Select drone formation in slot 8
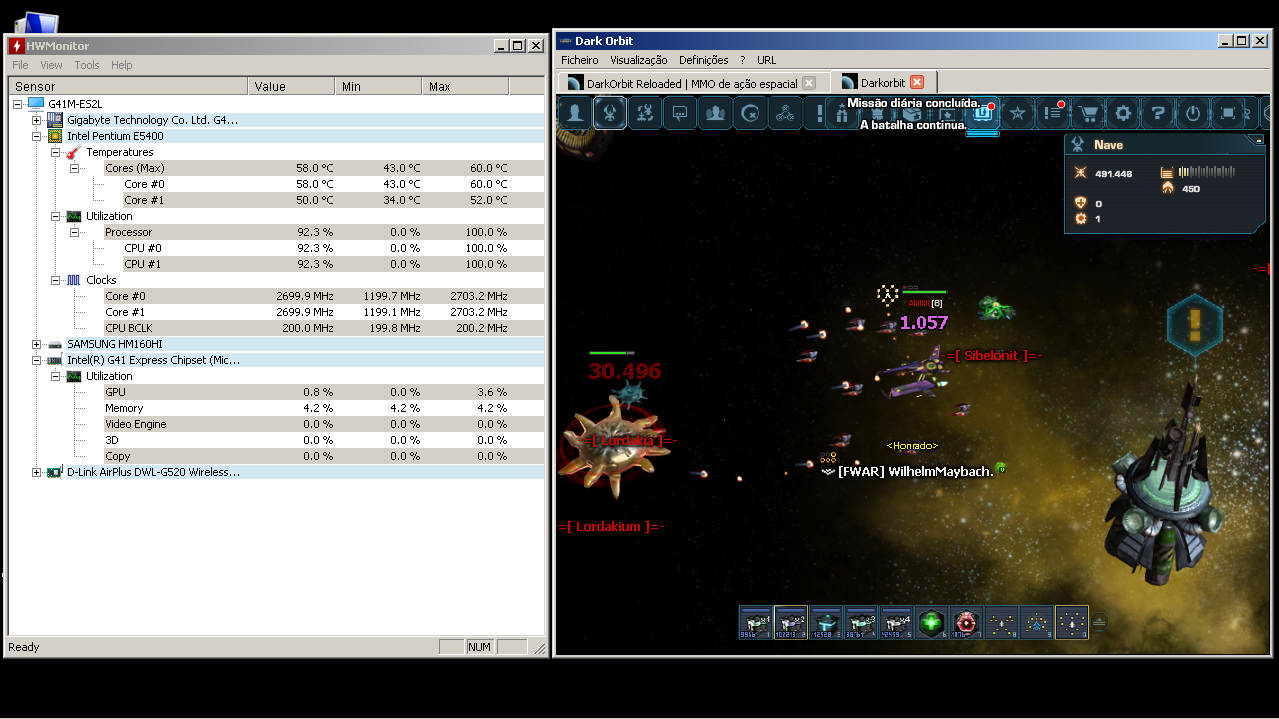Screen dimensions: 1279x719 pyautogui.click(x=1001, y=623)
